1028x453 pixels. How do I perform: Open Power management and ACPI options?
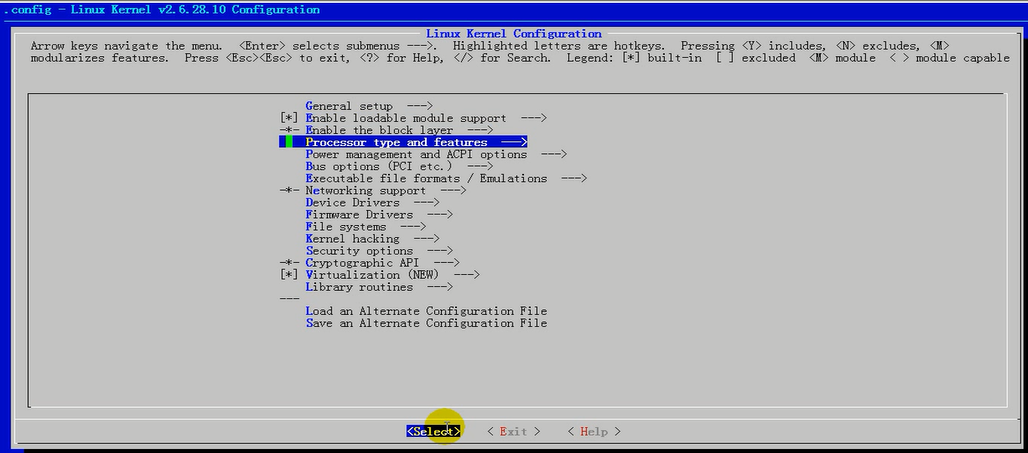(x=436, y=155)
